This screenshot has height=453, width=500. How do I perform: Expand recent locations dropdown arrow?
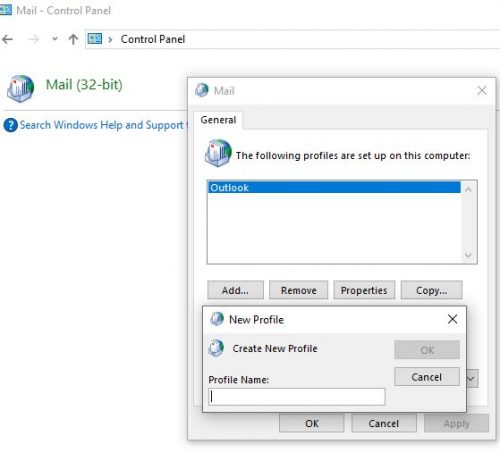click(55, 39)
